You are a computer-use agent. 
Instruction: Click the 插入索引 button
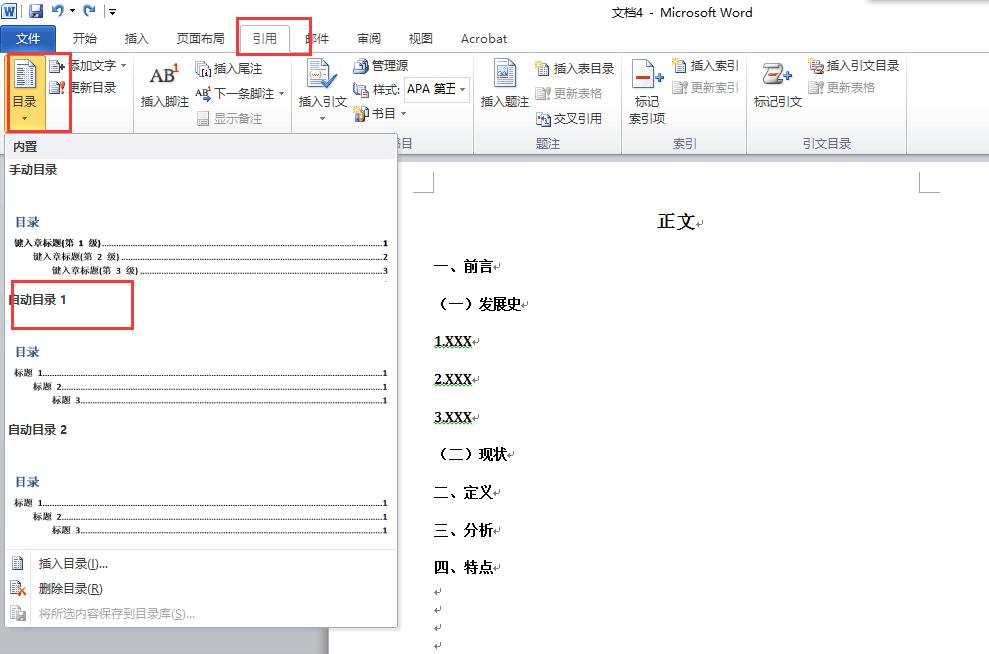point(705,66)
